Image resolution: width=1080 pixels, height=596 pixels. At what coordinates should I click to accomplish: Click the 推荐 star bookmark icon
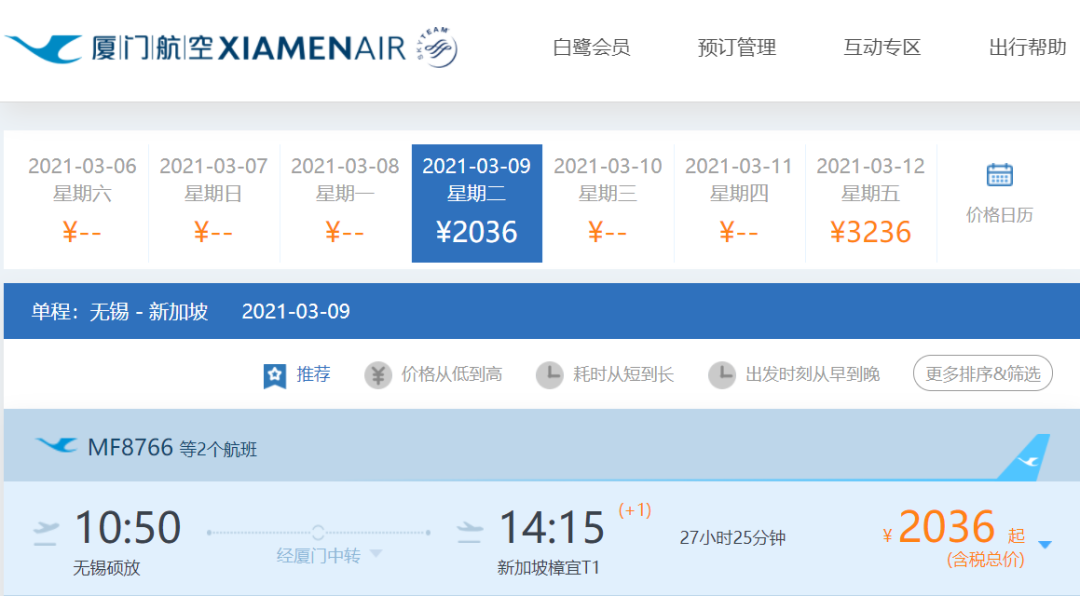pos(275,376)
